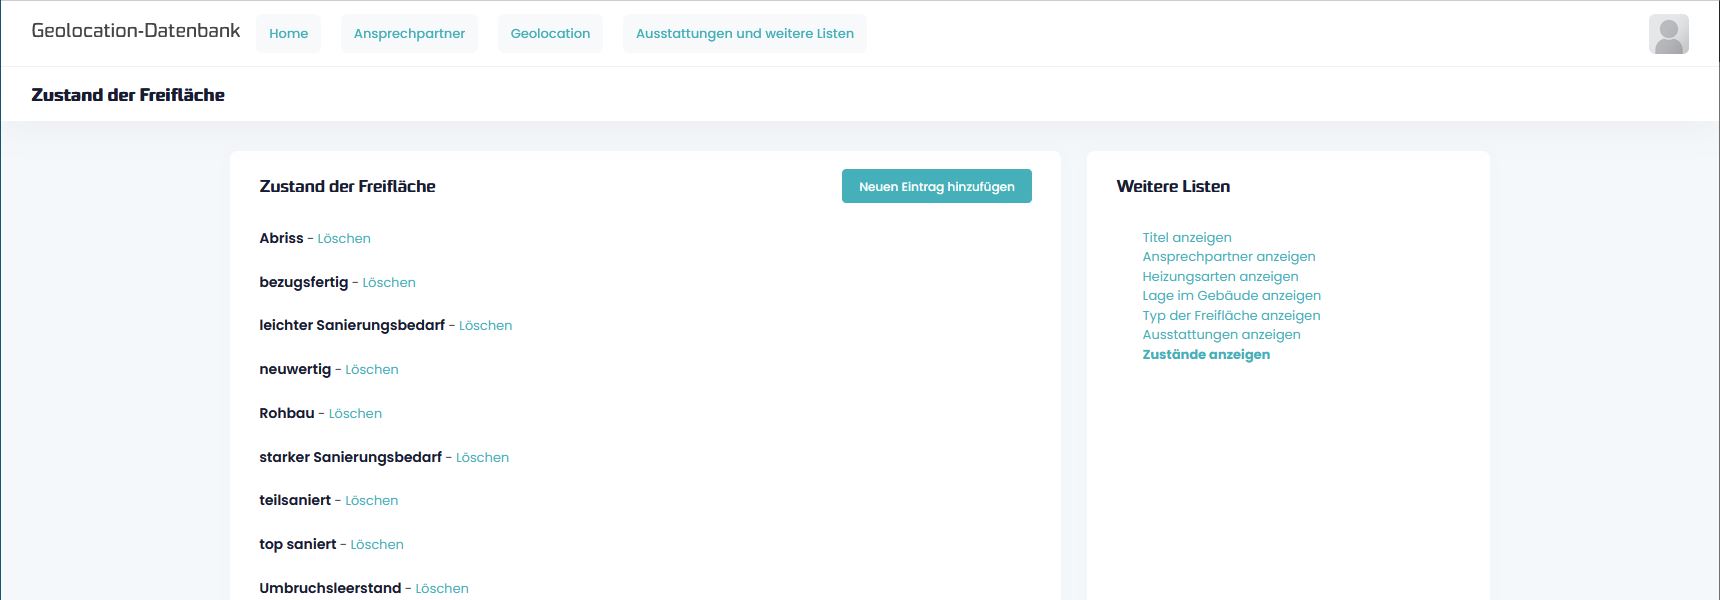This screenshot has width=1720, height=600.
Task: Show Heizungsarten anzeigen list
Action: coord(1220,276)
